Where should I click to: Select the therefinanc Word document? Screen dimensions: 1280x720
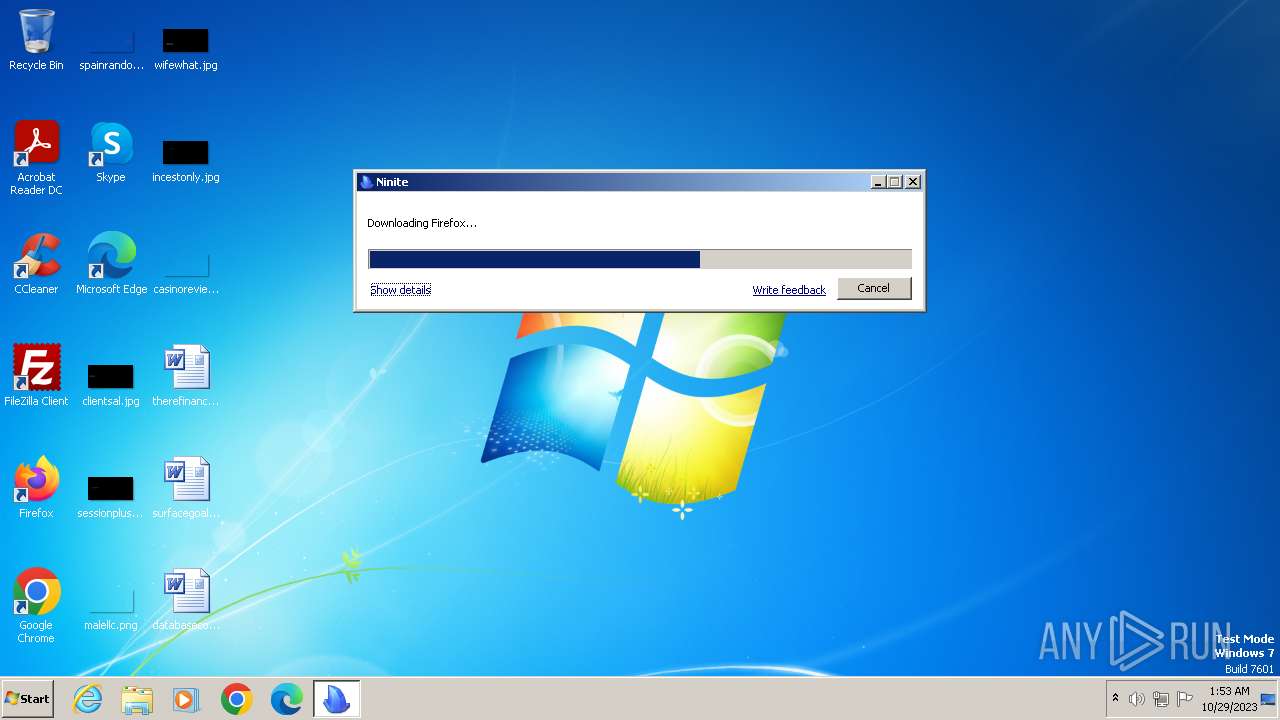click(x=186, y=376)
